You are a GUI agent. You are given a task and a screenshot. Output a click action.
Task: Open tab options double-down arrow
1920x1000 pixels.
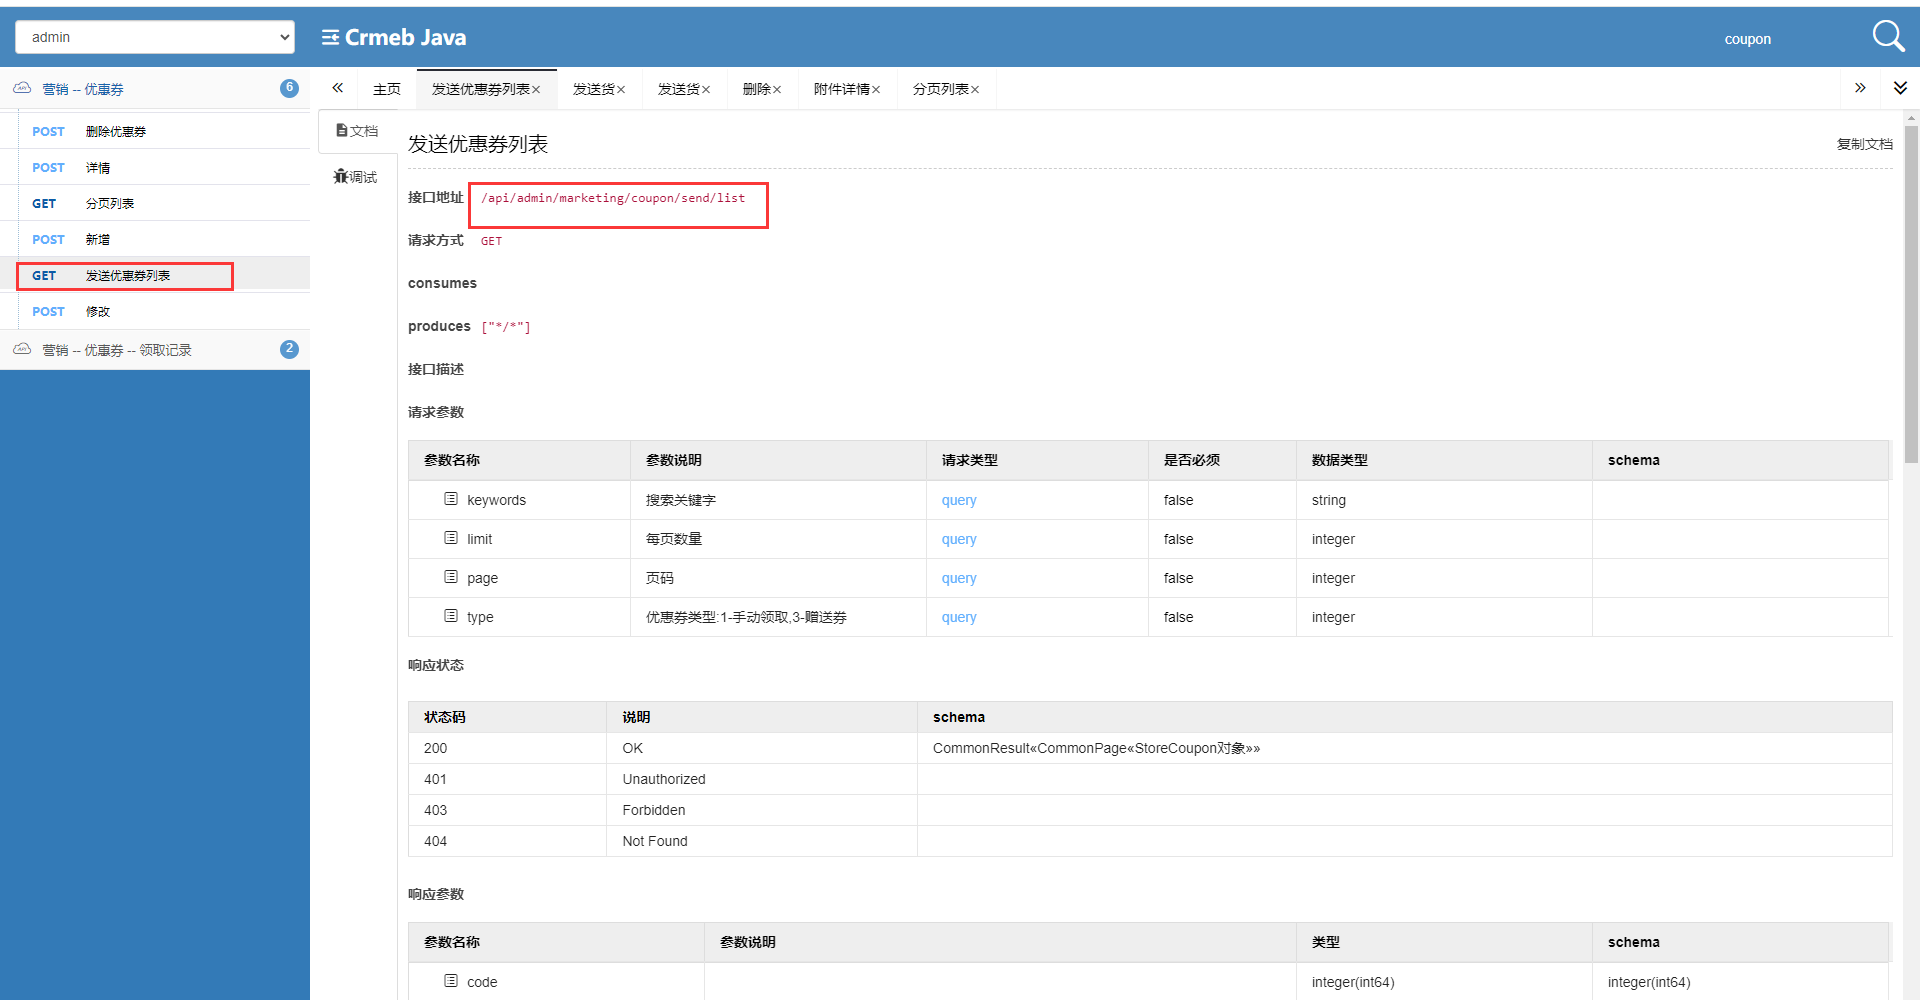pos(1900,88)
